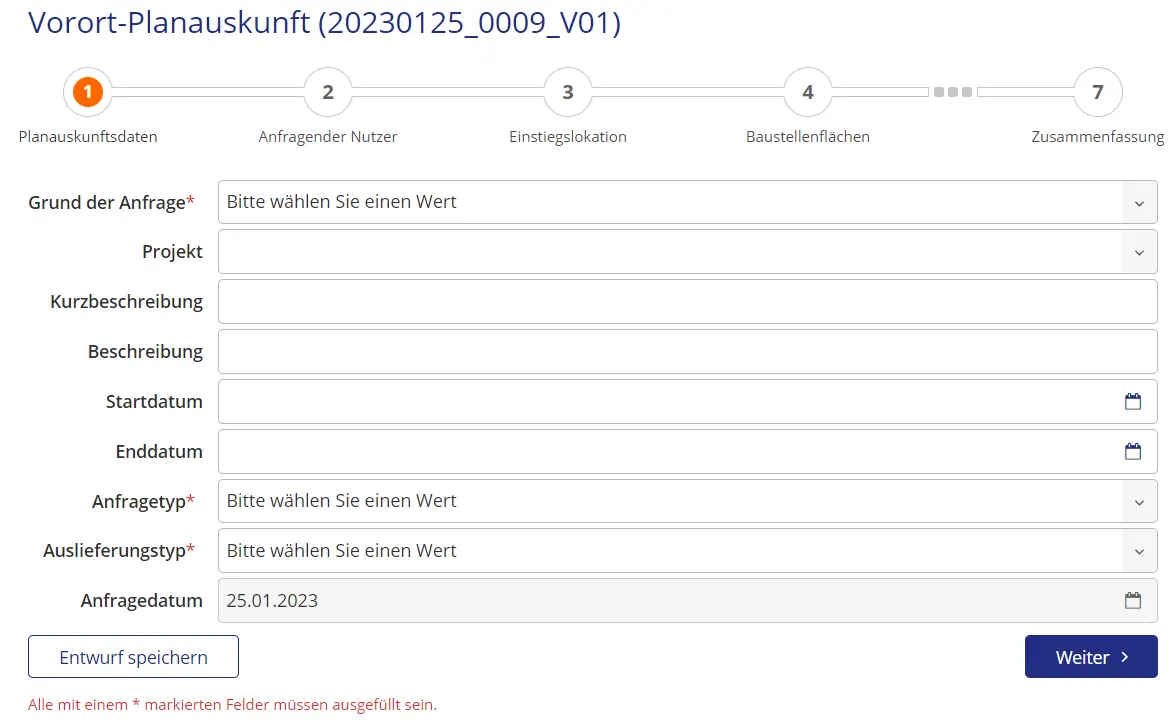Click the Beschreibung text field
The height and width of the screenshot is (720, 1172).
(x=600, y=351)
